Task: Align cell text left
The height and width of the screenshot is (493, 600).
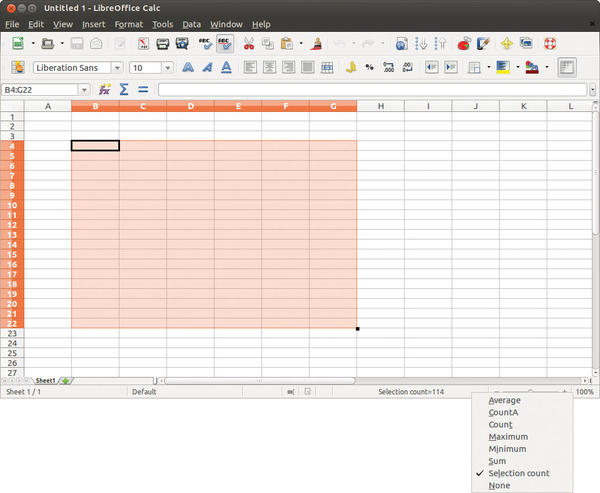Action: tap(250, 67)
